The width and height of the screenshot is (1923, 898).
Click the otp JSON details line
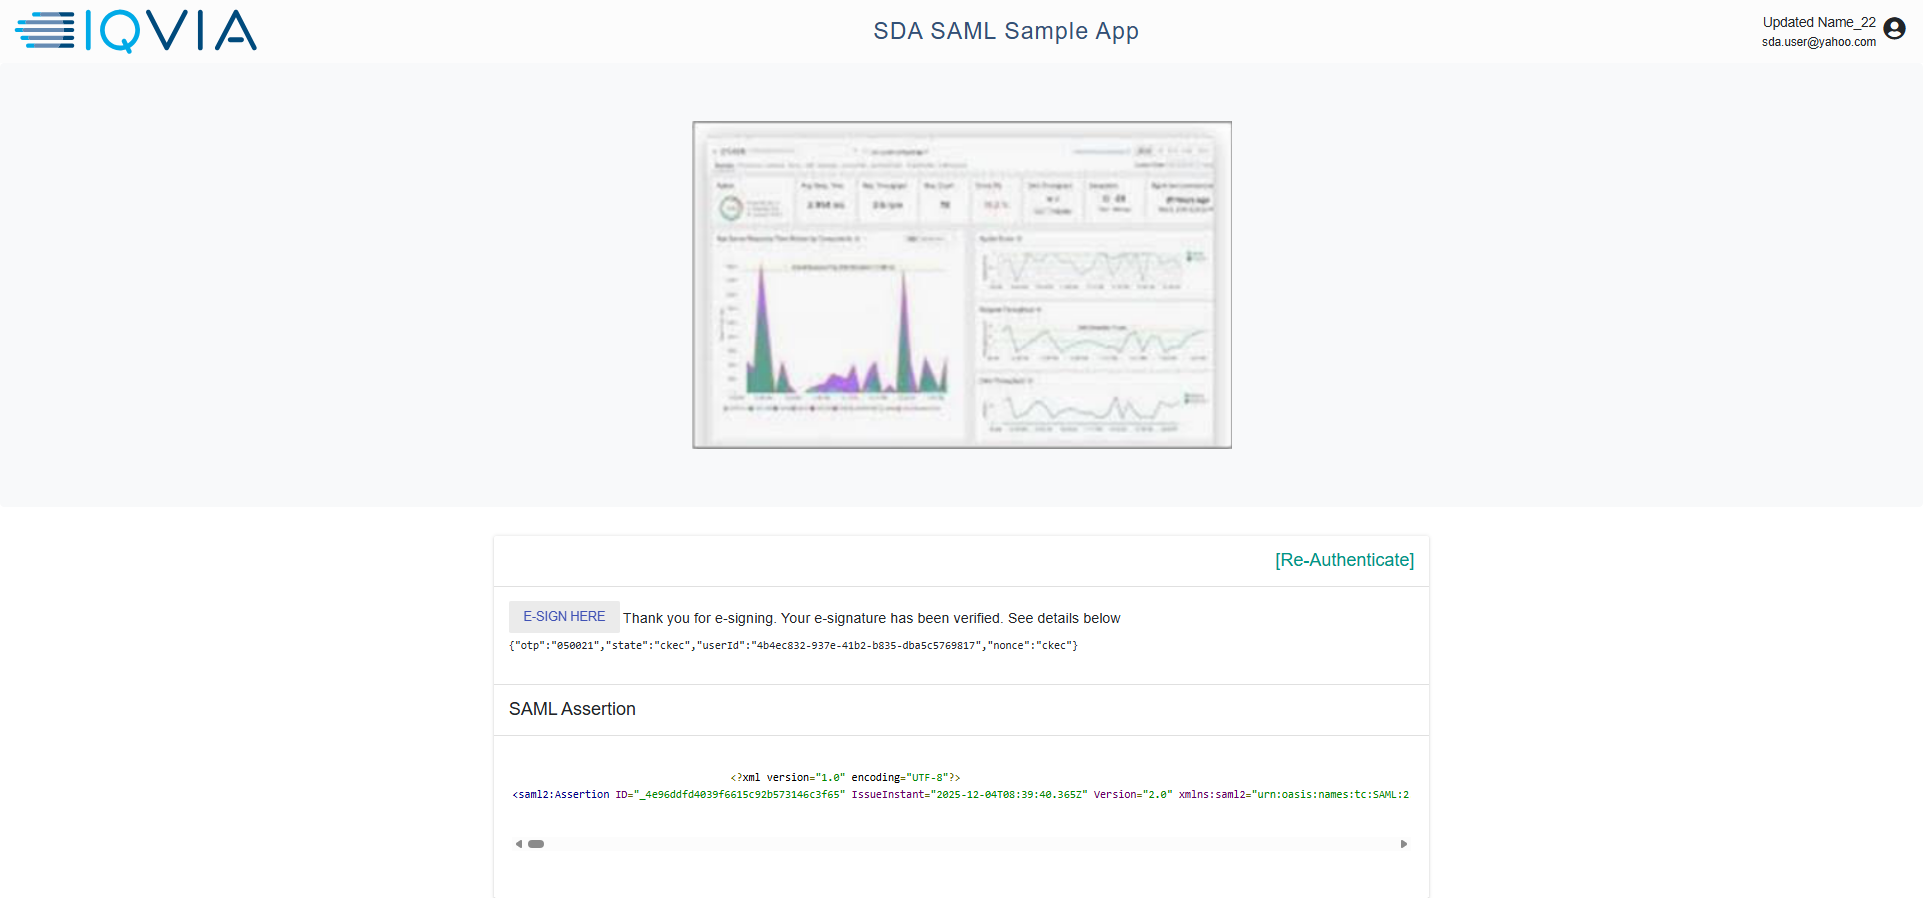point(793,646)
